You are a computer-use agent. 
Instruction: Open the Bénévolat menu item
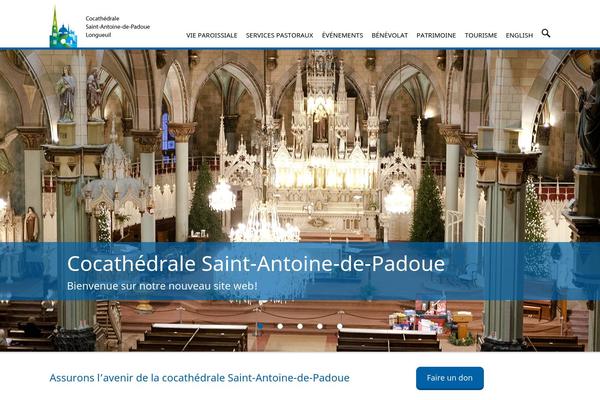[390, 35]
